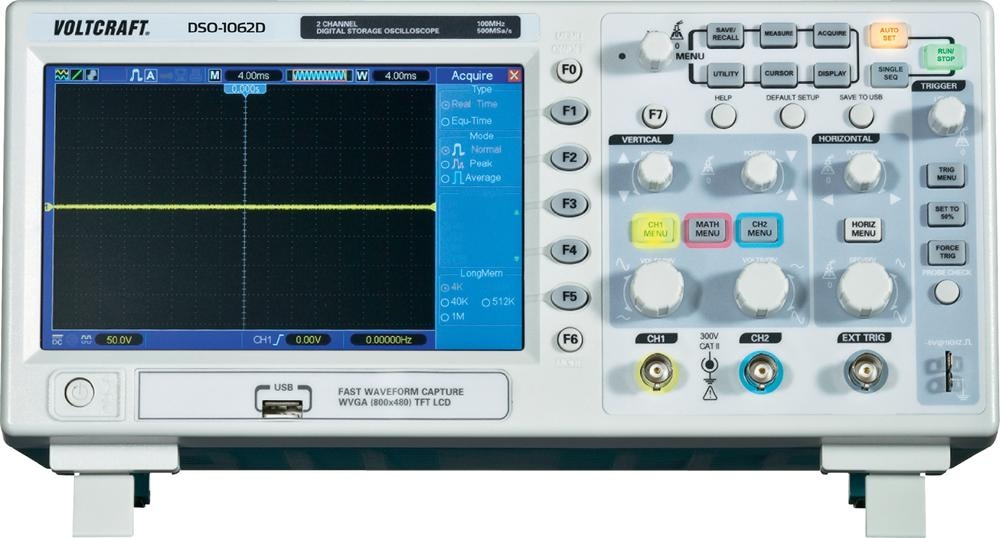Click the EXT TRIG BNC connector

click(x=864, y=372)
